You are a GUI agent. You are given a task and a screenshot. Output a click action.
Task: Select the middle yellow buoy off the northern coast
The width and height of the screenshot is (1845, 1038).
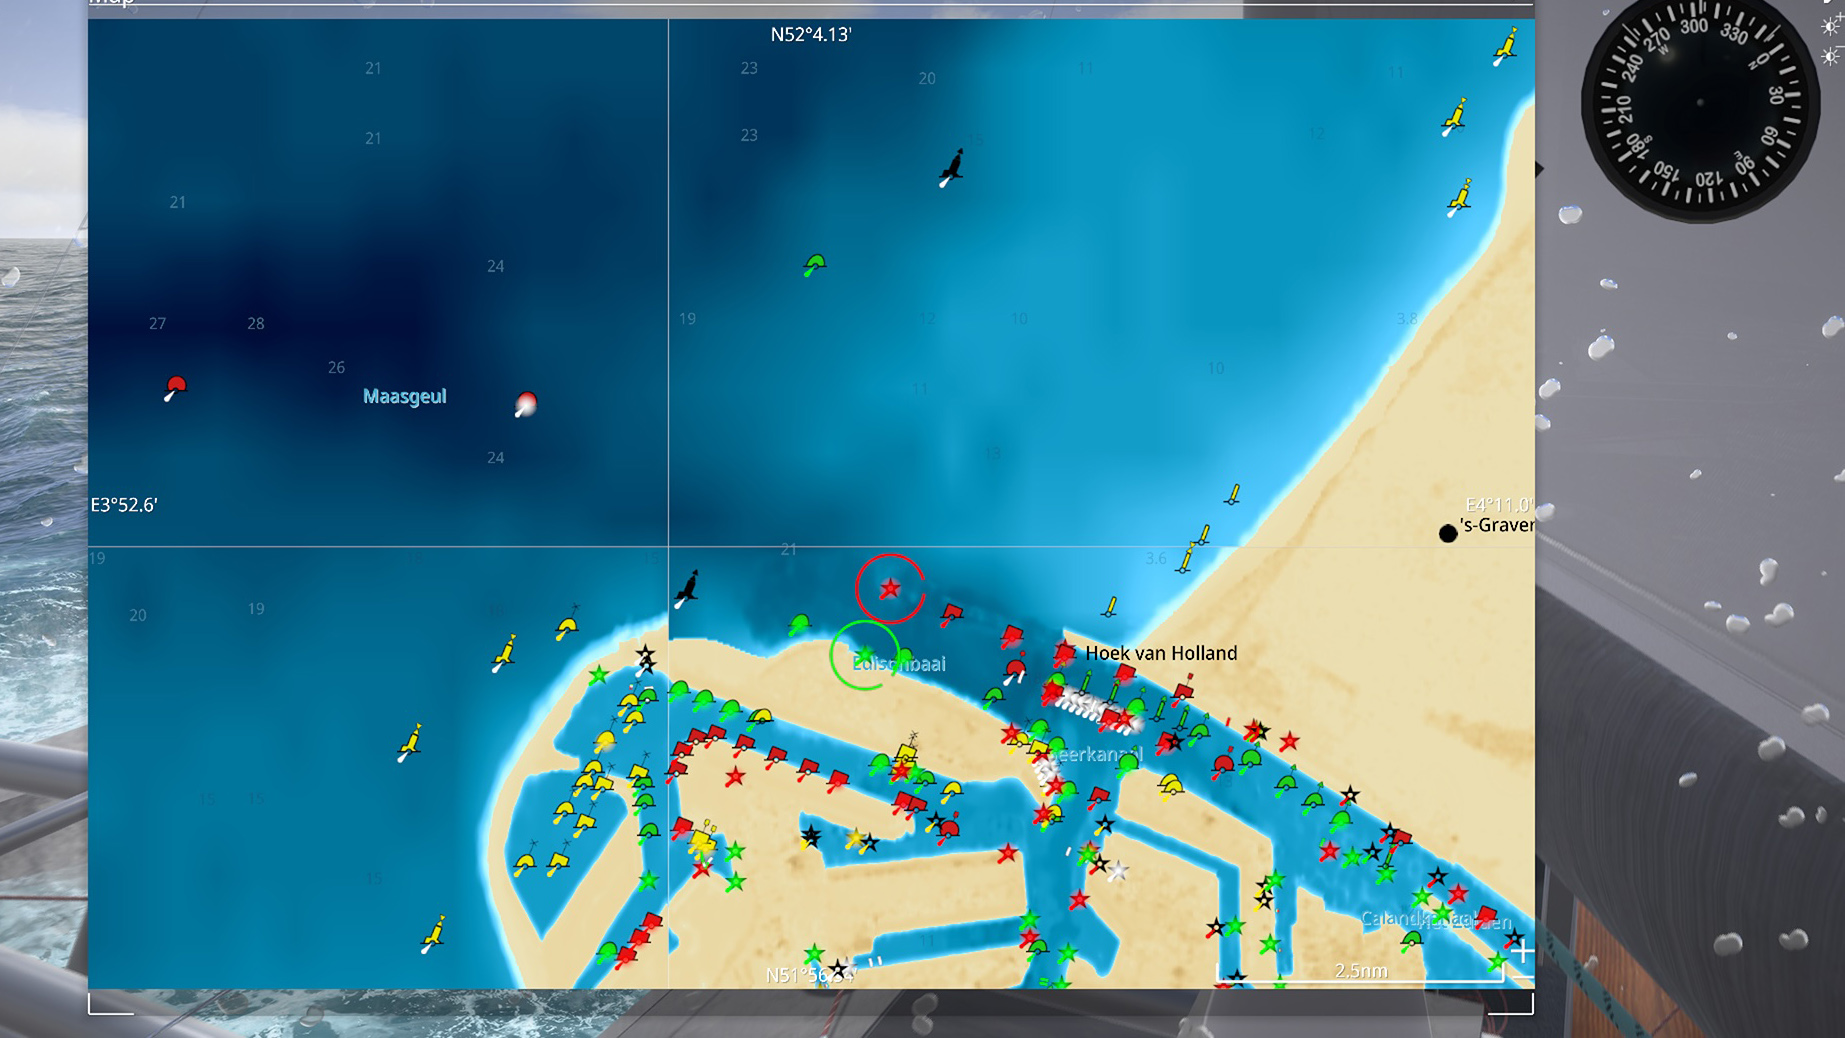[x=1454, y=117]
